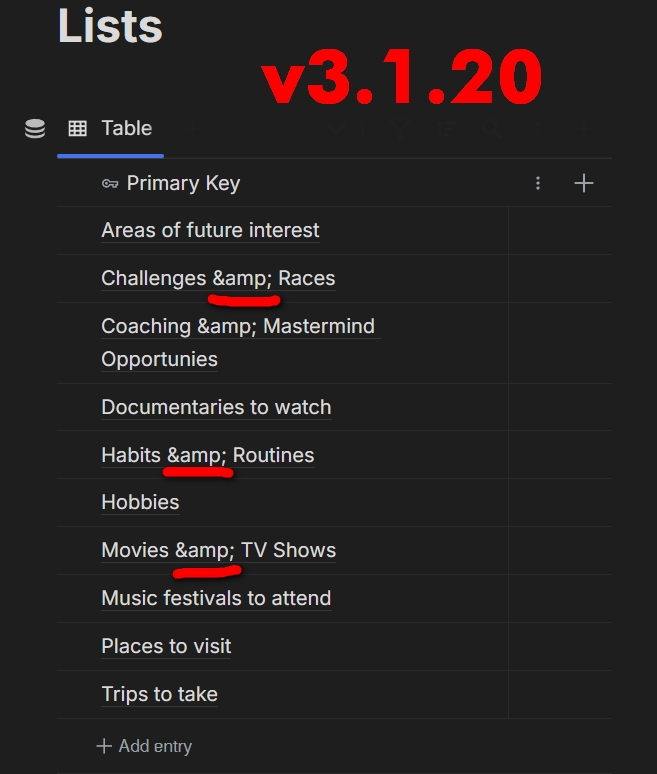Click the plus icon beside Add entry
The image size is (657, 774).
(104, 746)
